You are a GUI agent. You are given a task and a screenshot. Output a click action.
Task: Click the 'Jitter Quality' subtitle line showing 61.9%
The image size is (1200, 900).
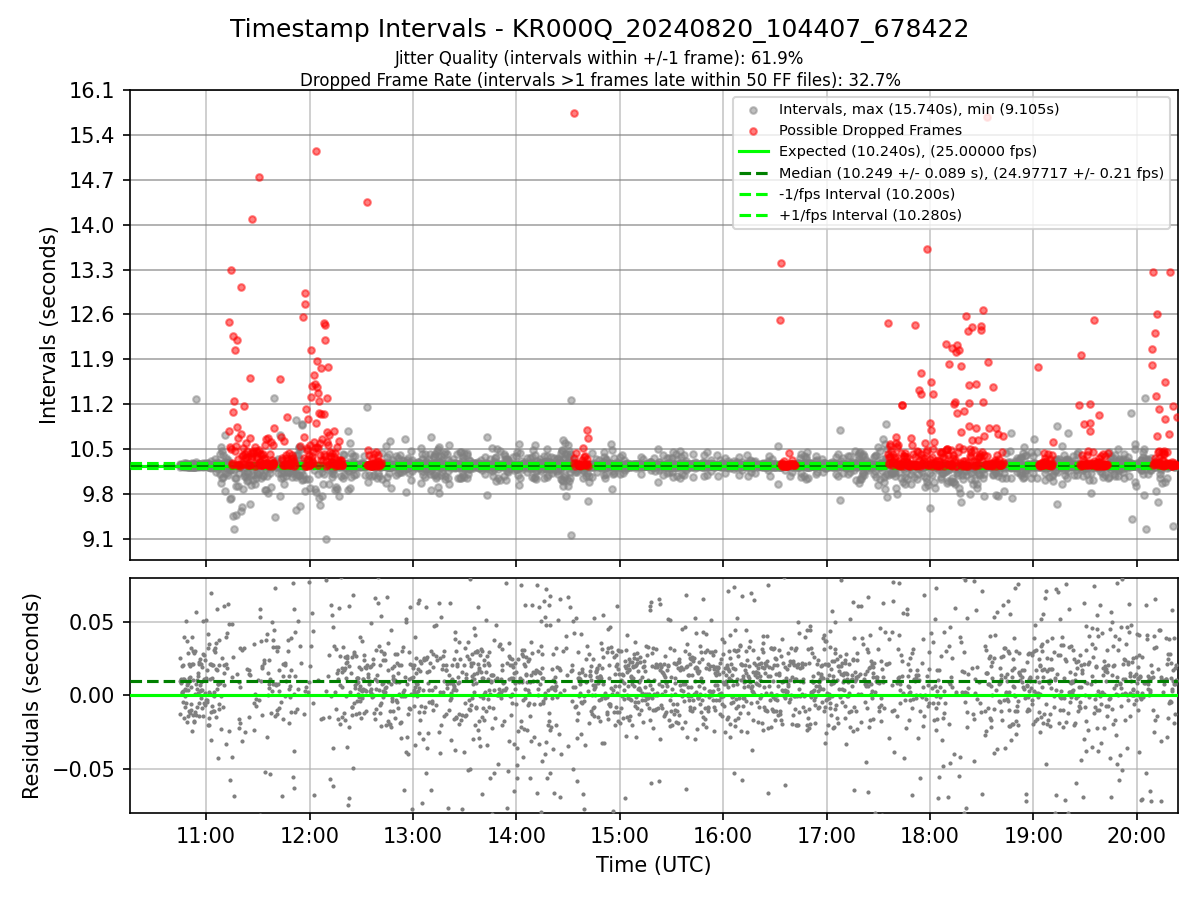click(x=599, y=58)
